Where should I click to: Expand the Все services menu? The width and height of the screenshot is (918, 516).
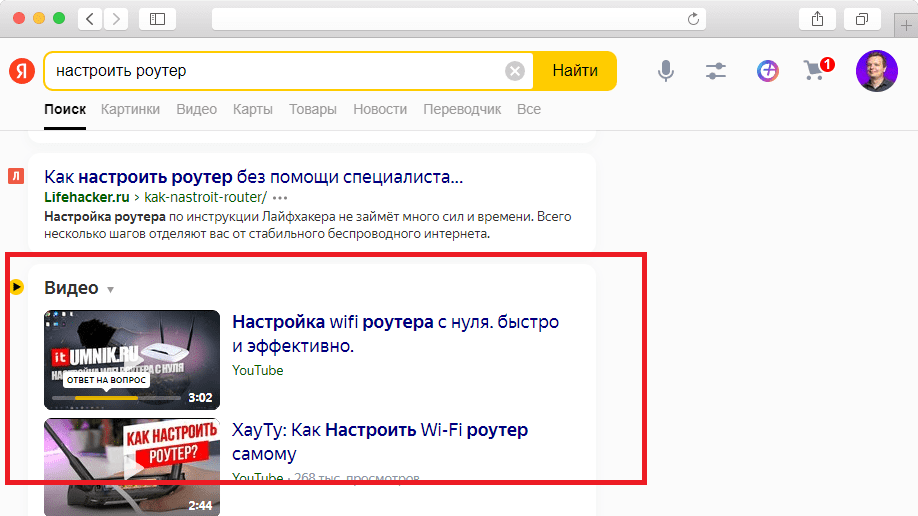[529, 110]
